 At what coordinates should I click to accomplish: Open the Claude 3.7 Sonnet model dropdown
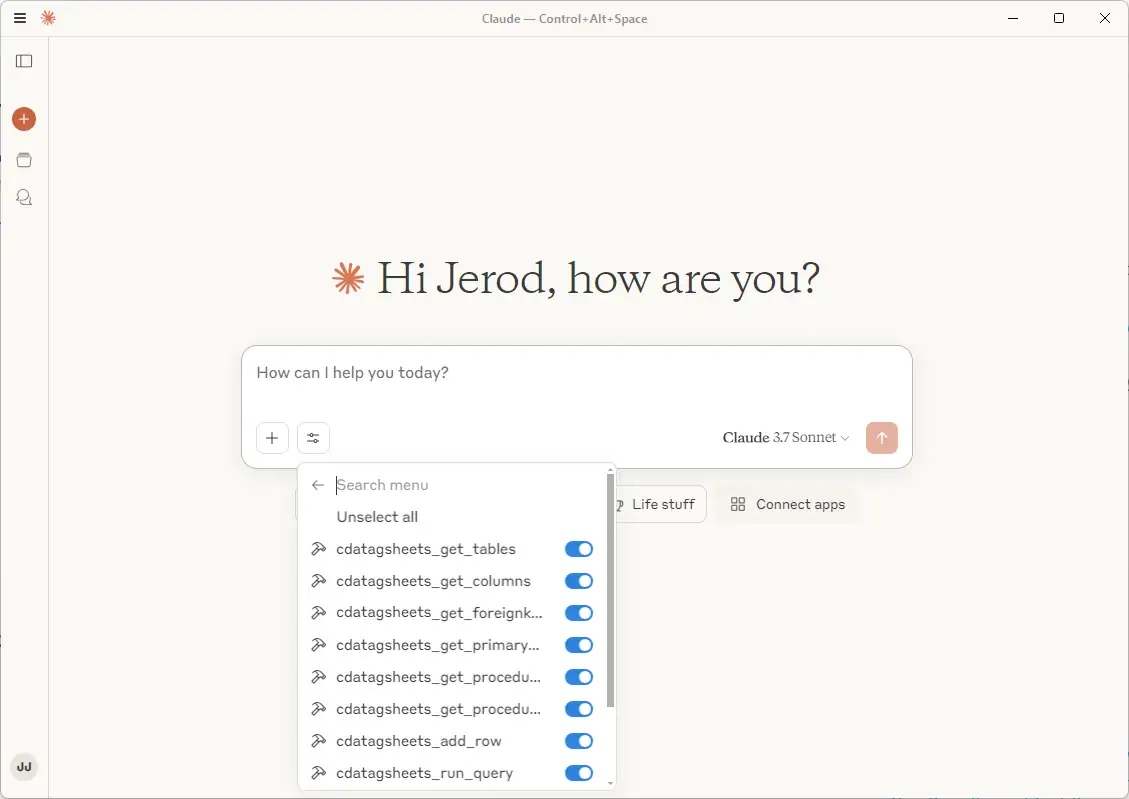point(786,438)
